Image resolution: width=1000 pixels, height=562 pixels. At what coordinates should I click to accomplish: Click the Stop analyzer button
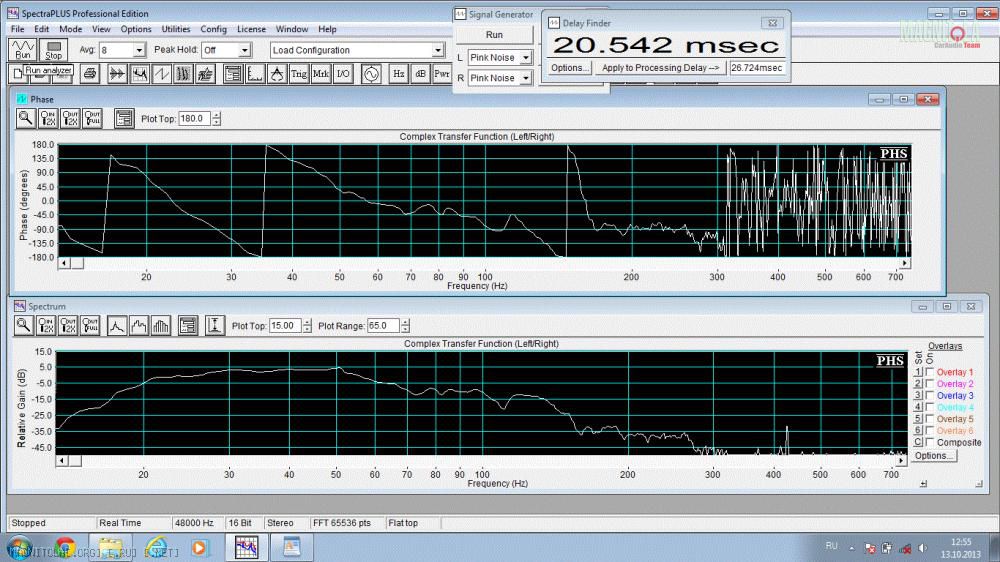pos(54,50)
